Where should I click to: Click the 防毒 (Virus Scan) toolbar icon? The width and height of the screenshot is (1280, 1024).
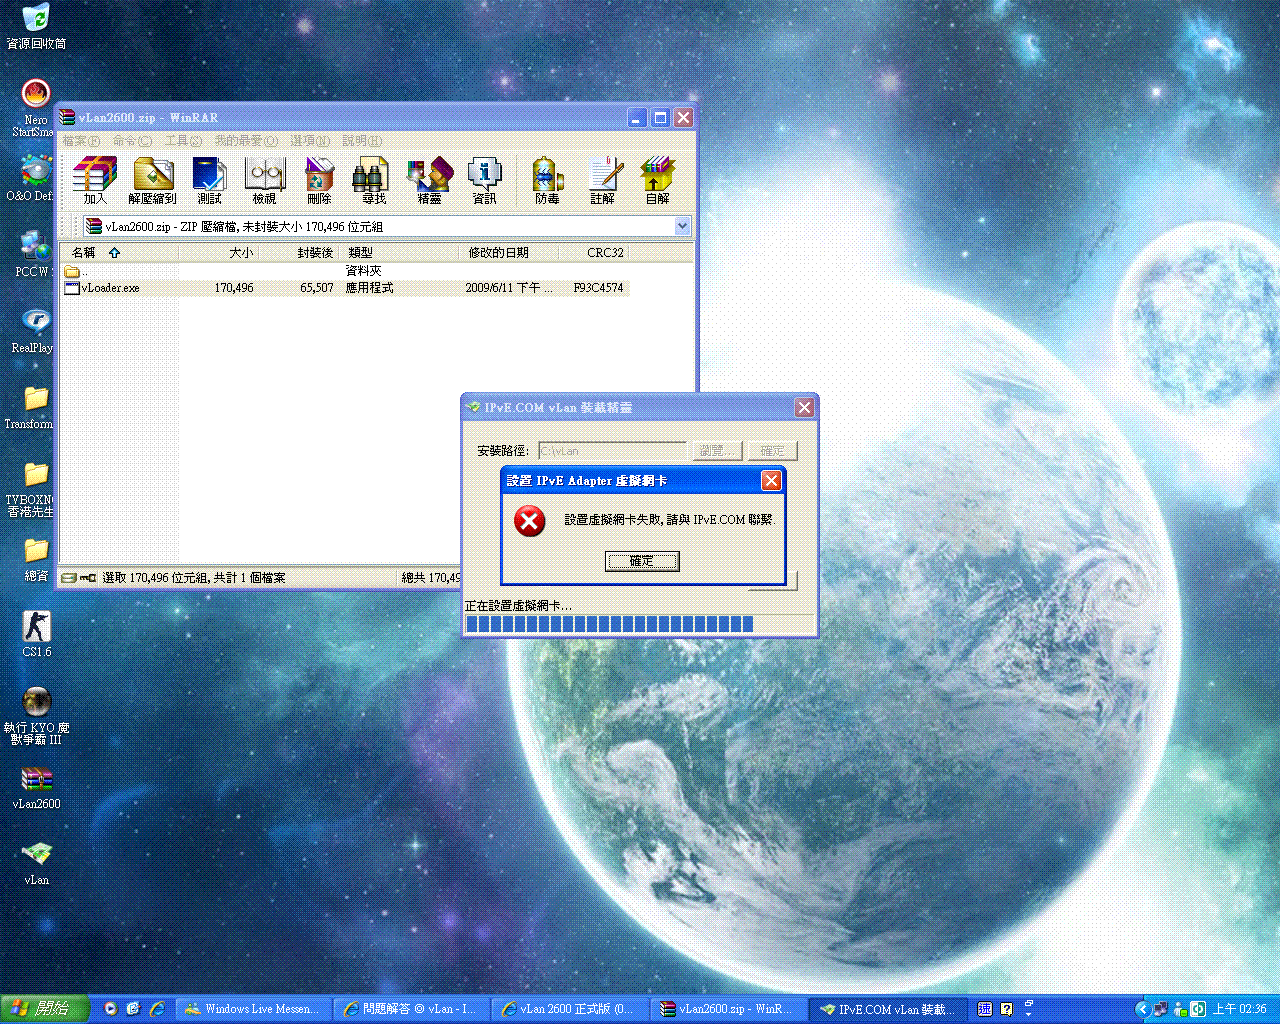click(x=547, y=180)
